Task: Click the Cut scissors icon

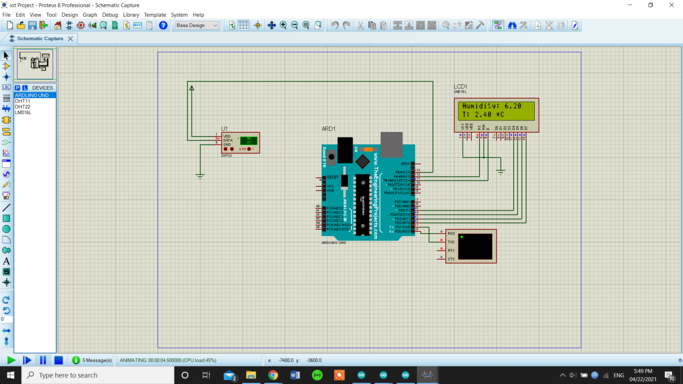Action: [x=360, y=26]
